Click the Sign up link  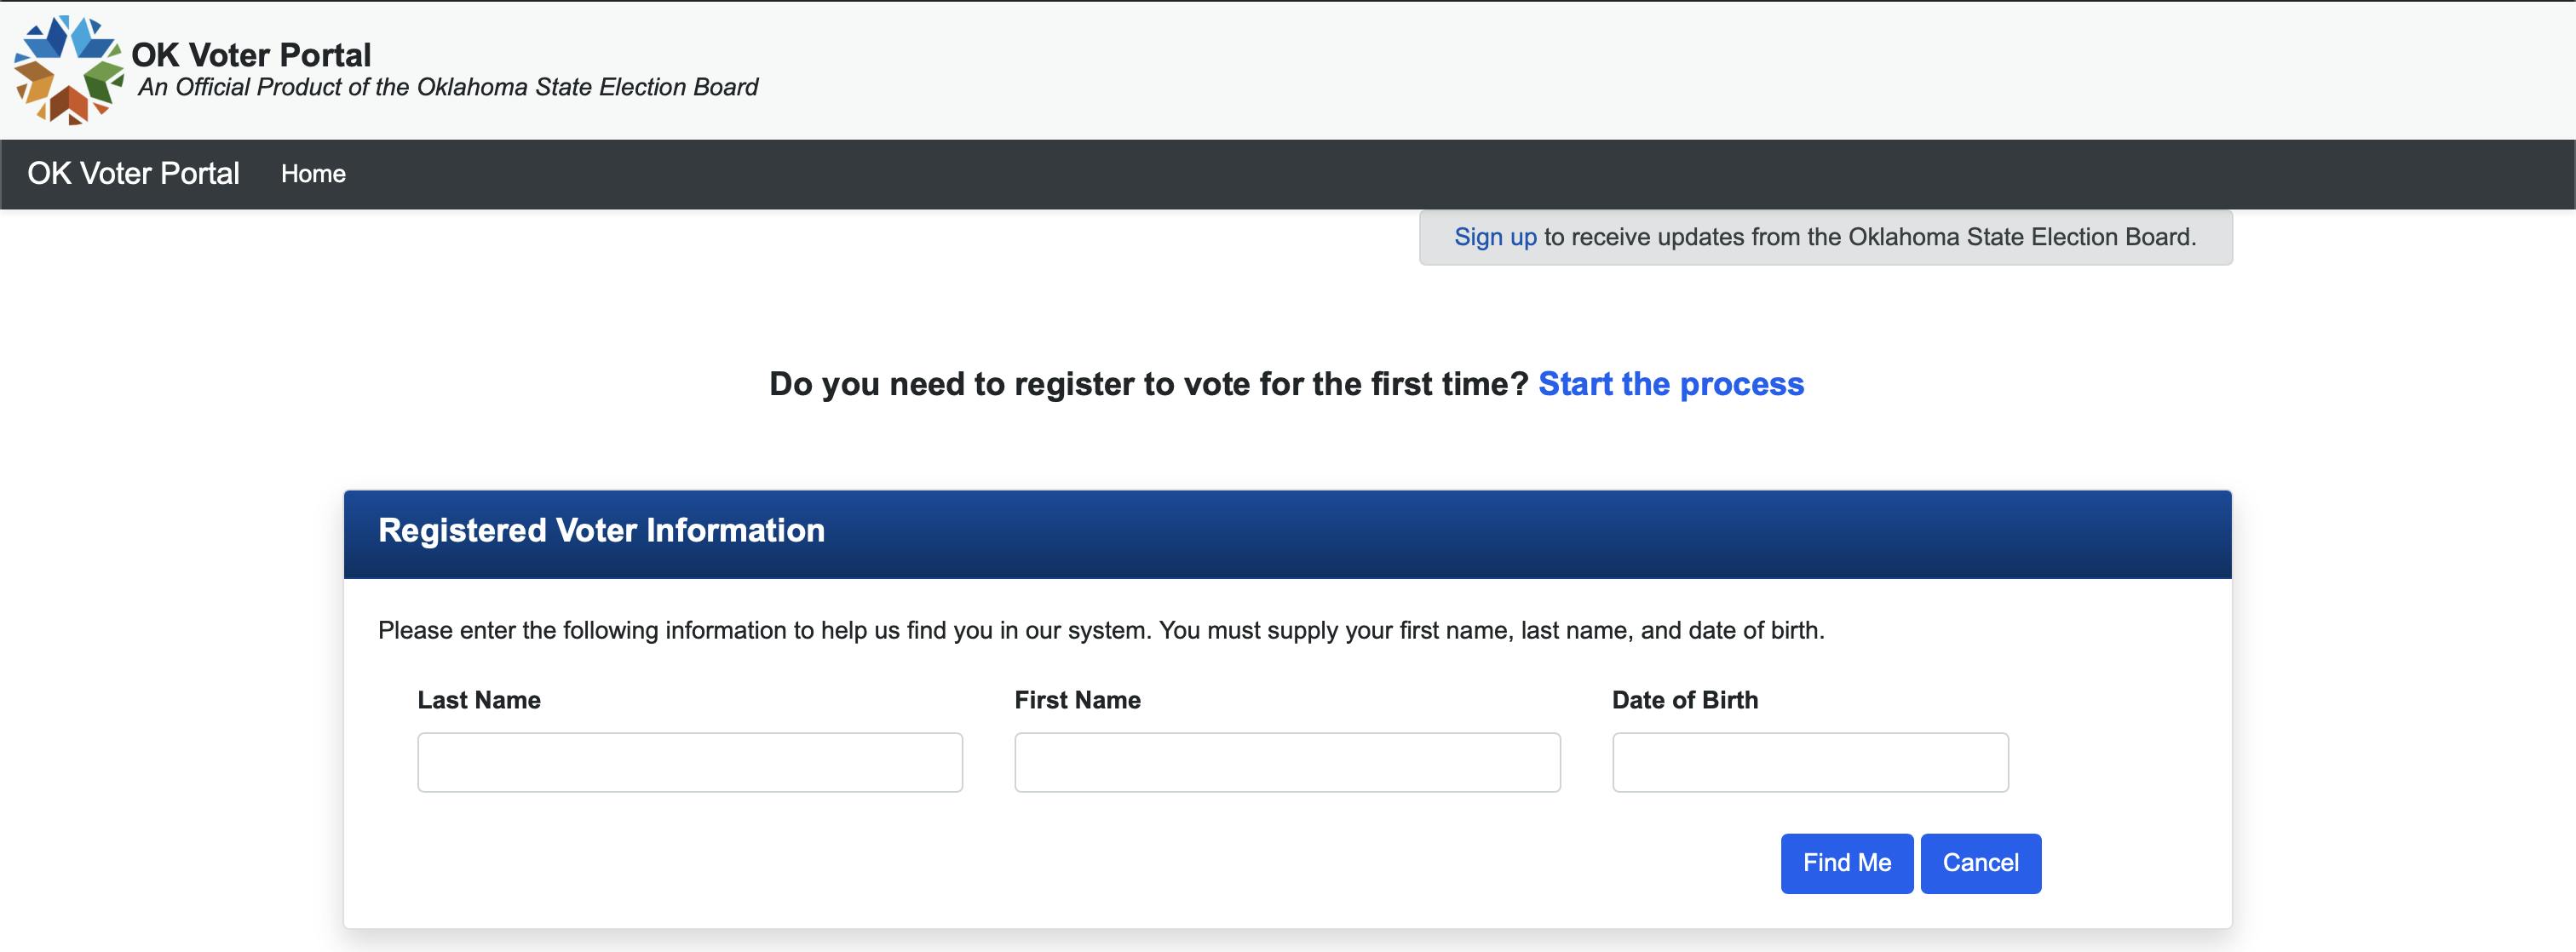(1494, 237)
